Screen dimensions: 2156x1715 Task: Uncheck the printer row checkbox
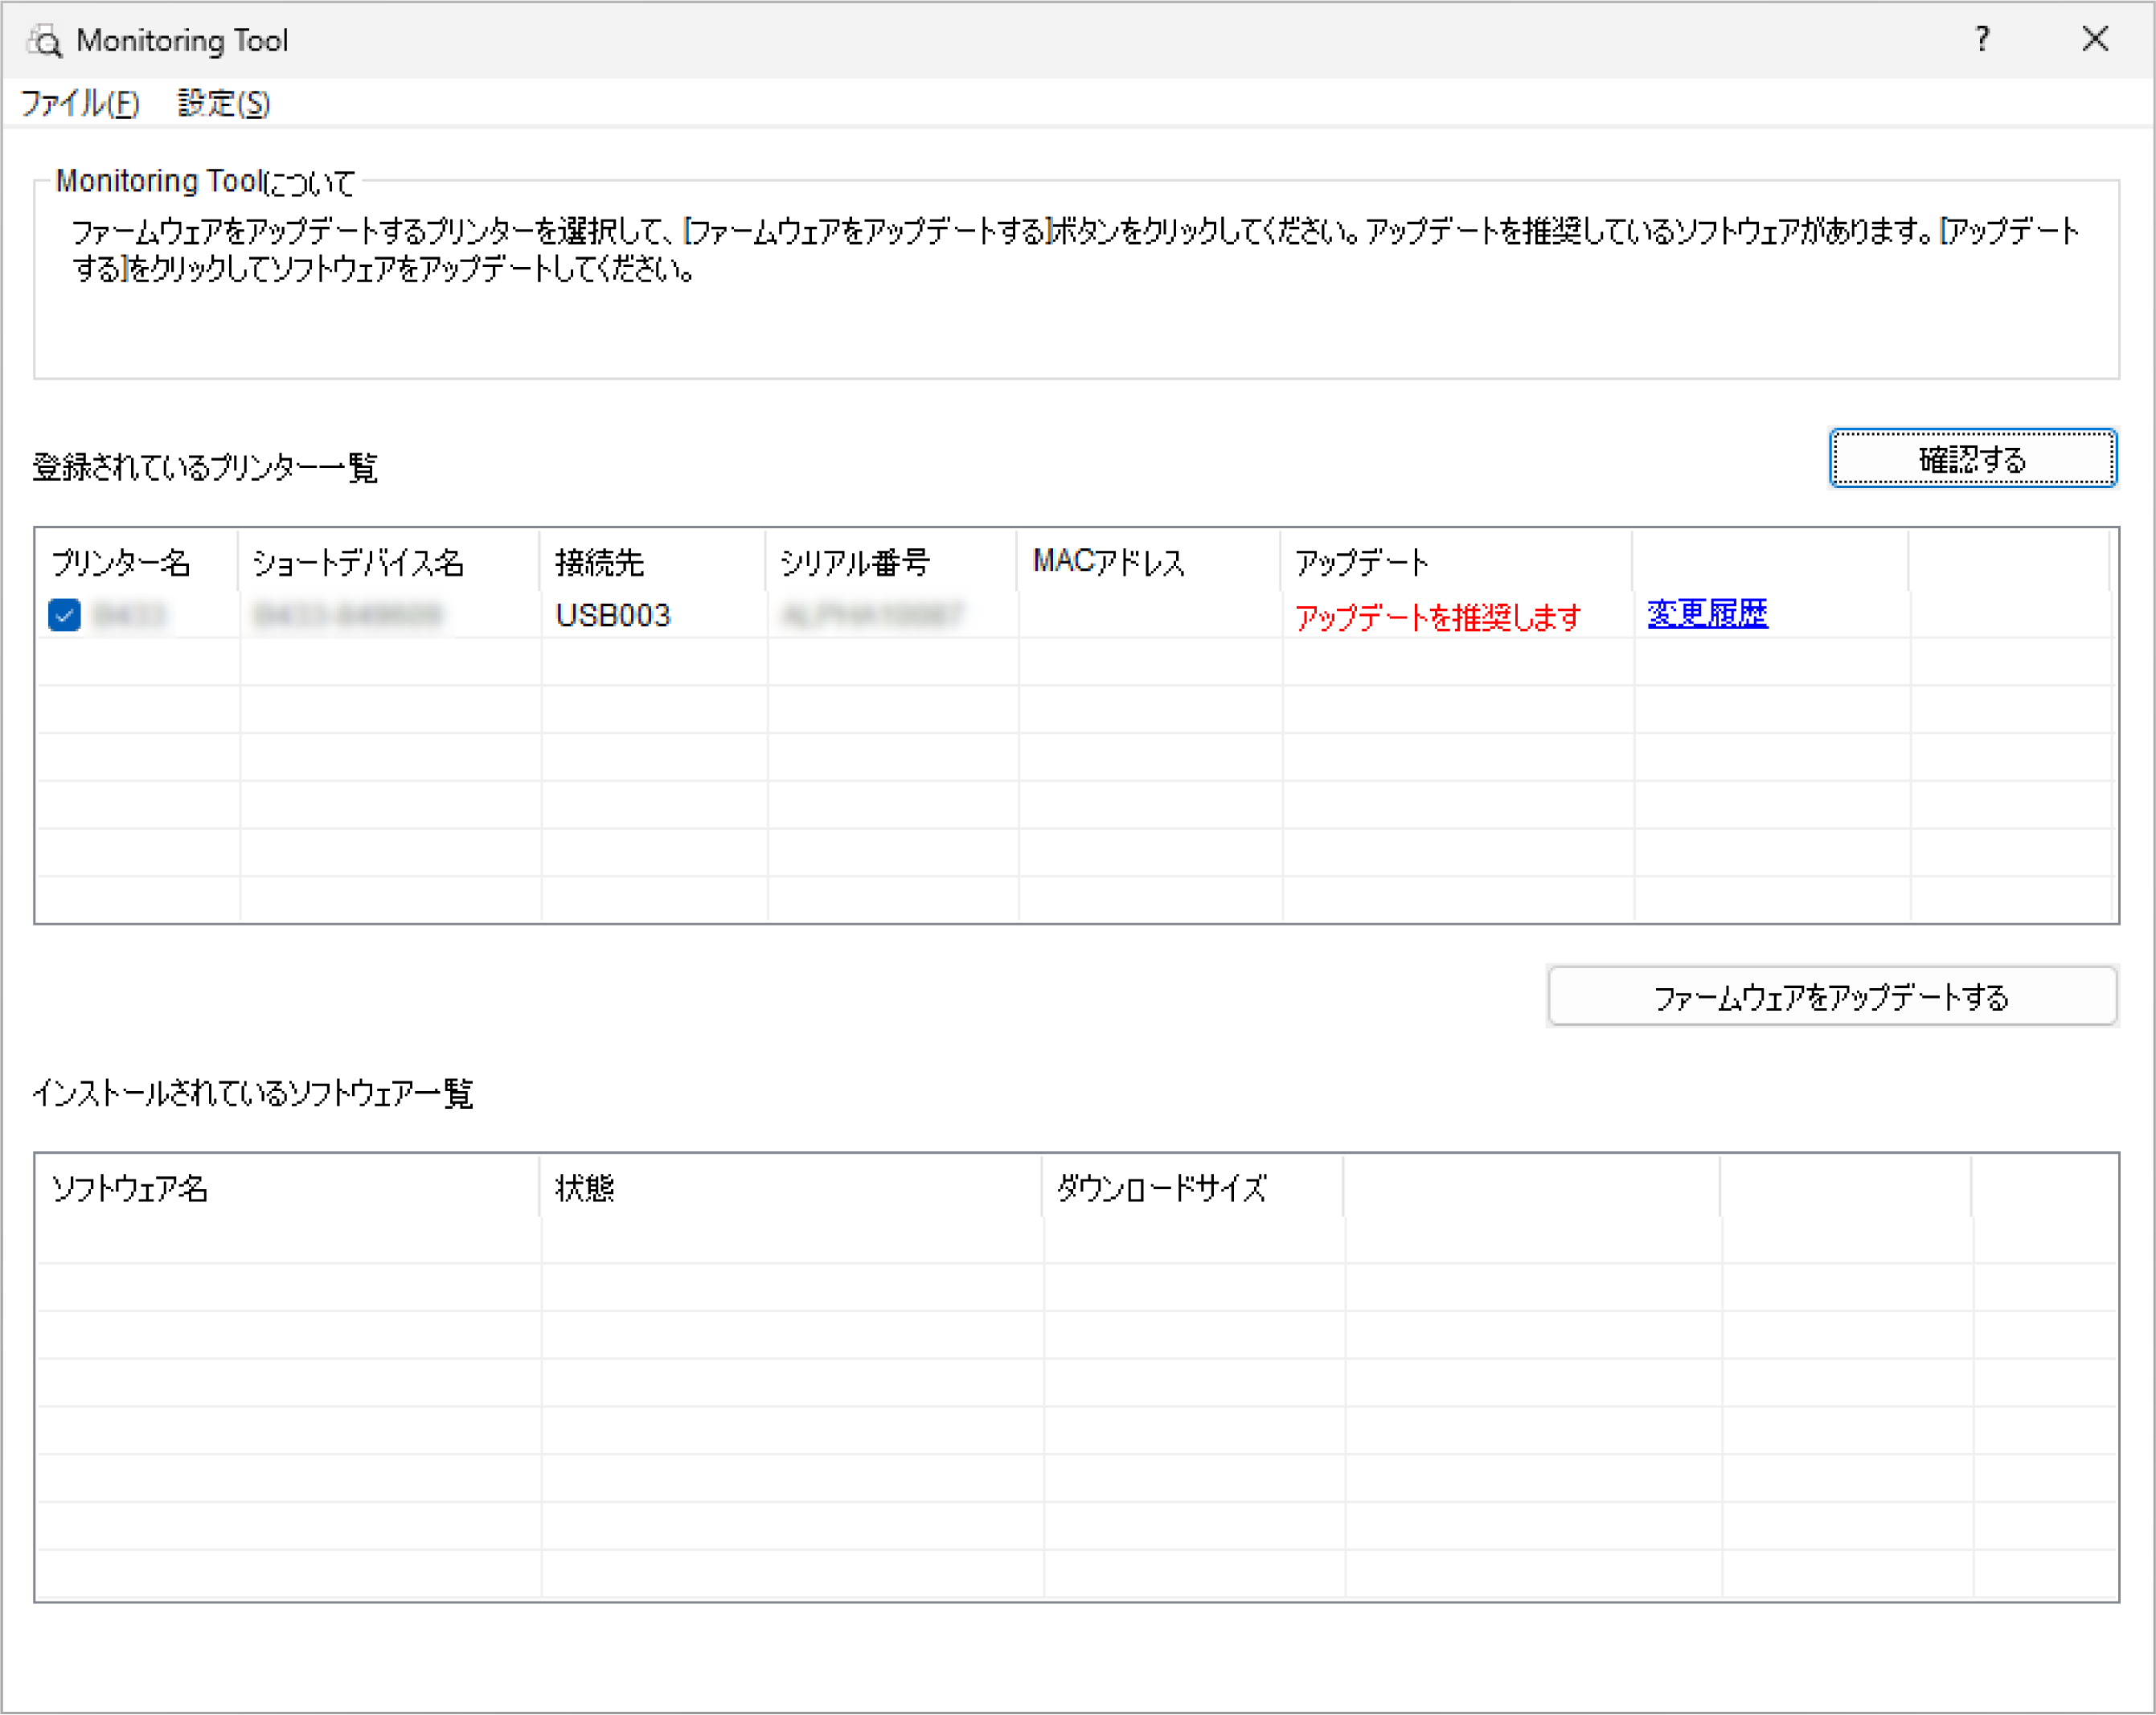[x=64, y=614]
